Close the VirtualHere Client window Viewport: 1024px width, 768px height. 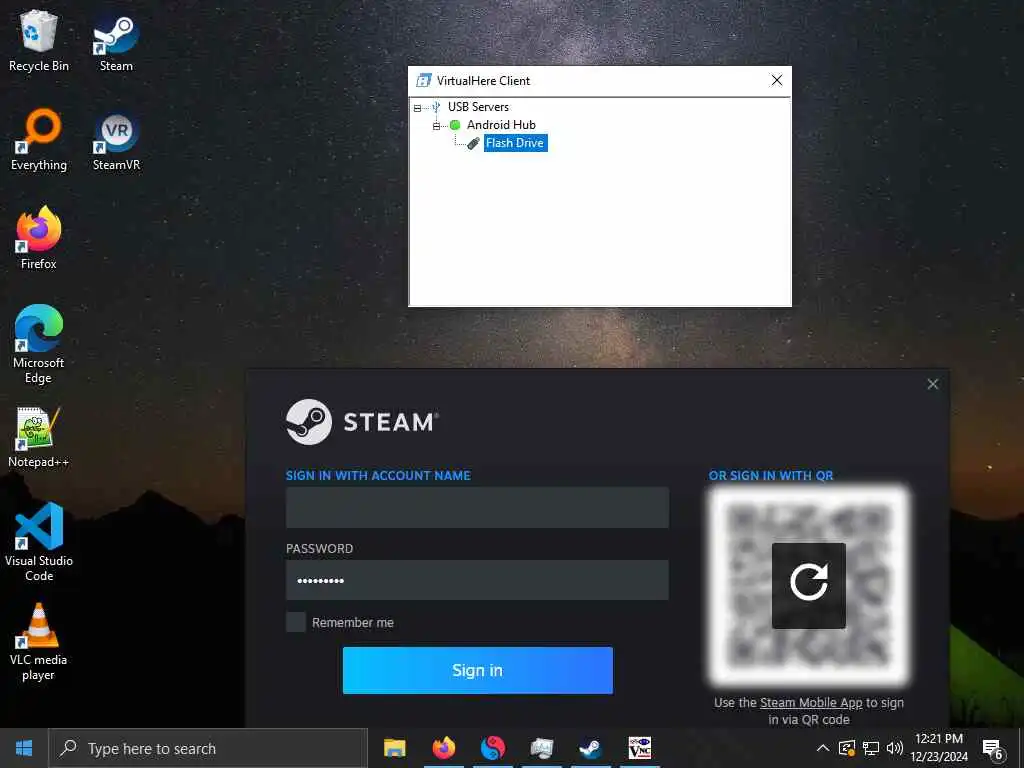click(776, 80)
